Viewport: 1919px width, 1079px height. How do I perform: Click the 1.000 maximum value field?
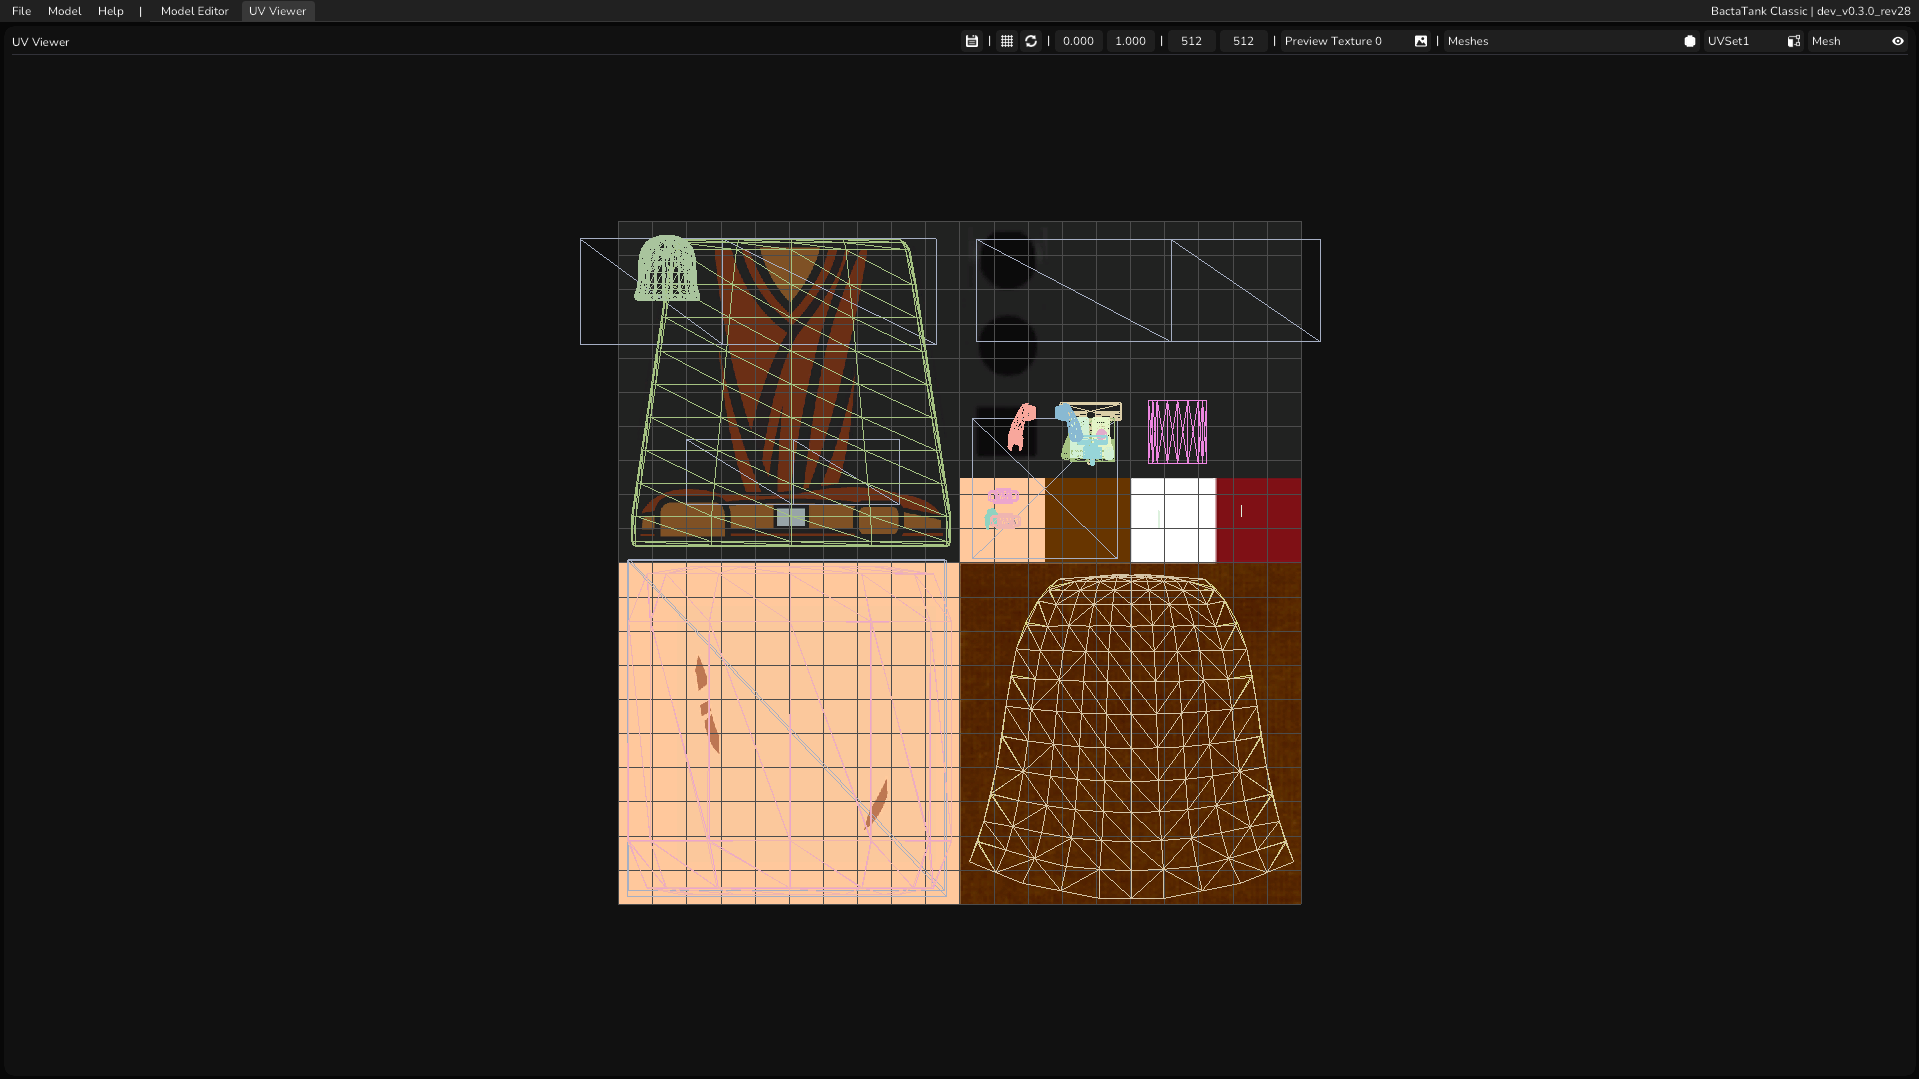(1131, 41)
